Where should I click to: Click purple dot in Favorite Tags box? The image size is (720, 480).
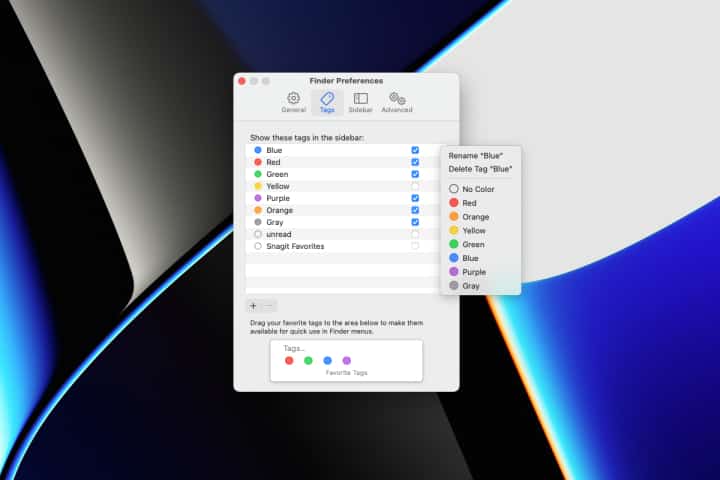tap(347, 361)
